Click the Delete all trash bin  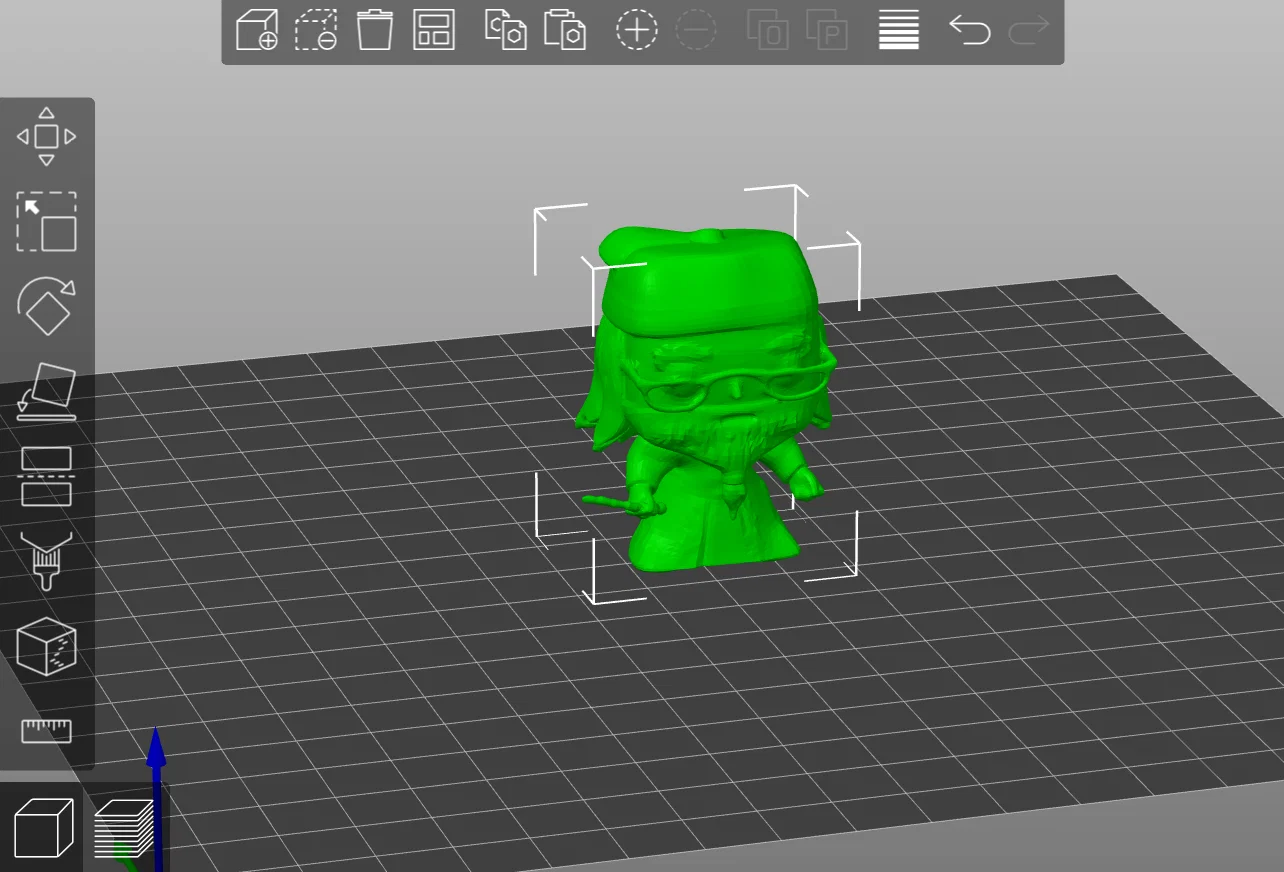(x=375, y=30)
